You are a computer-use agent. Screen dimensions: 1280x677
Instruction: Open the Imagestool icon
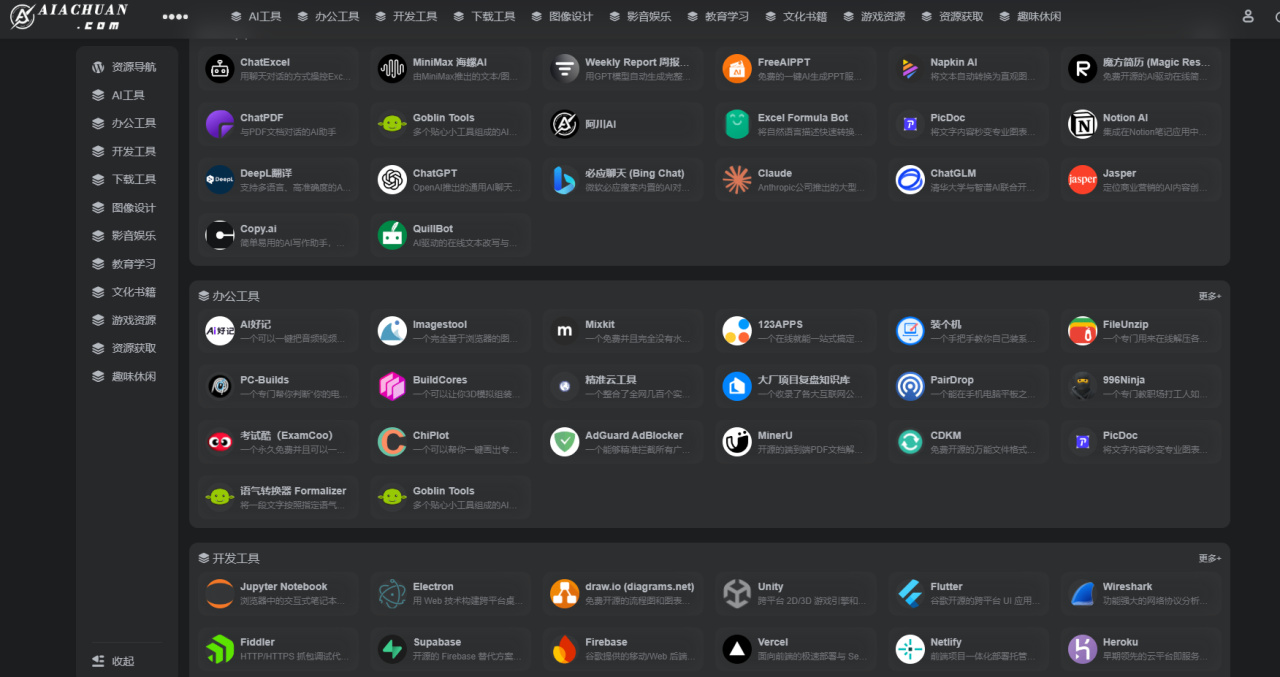tap(392, 330)
